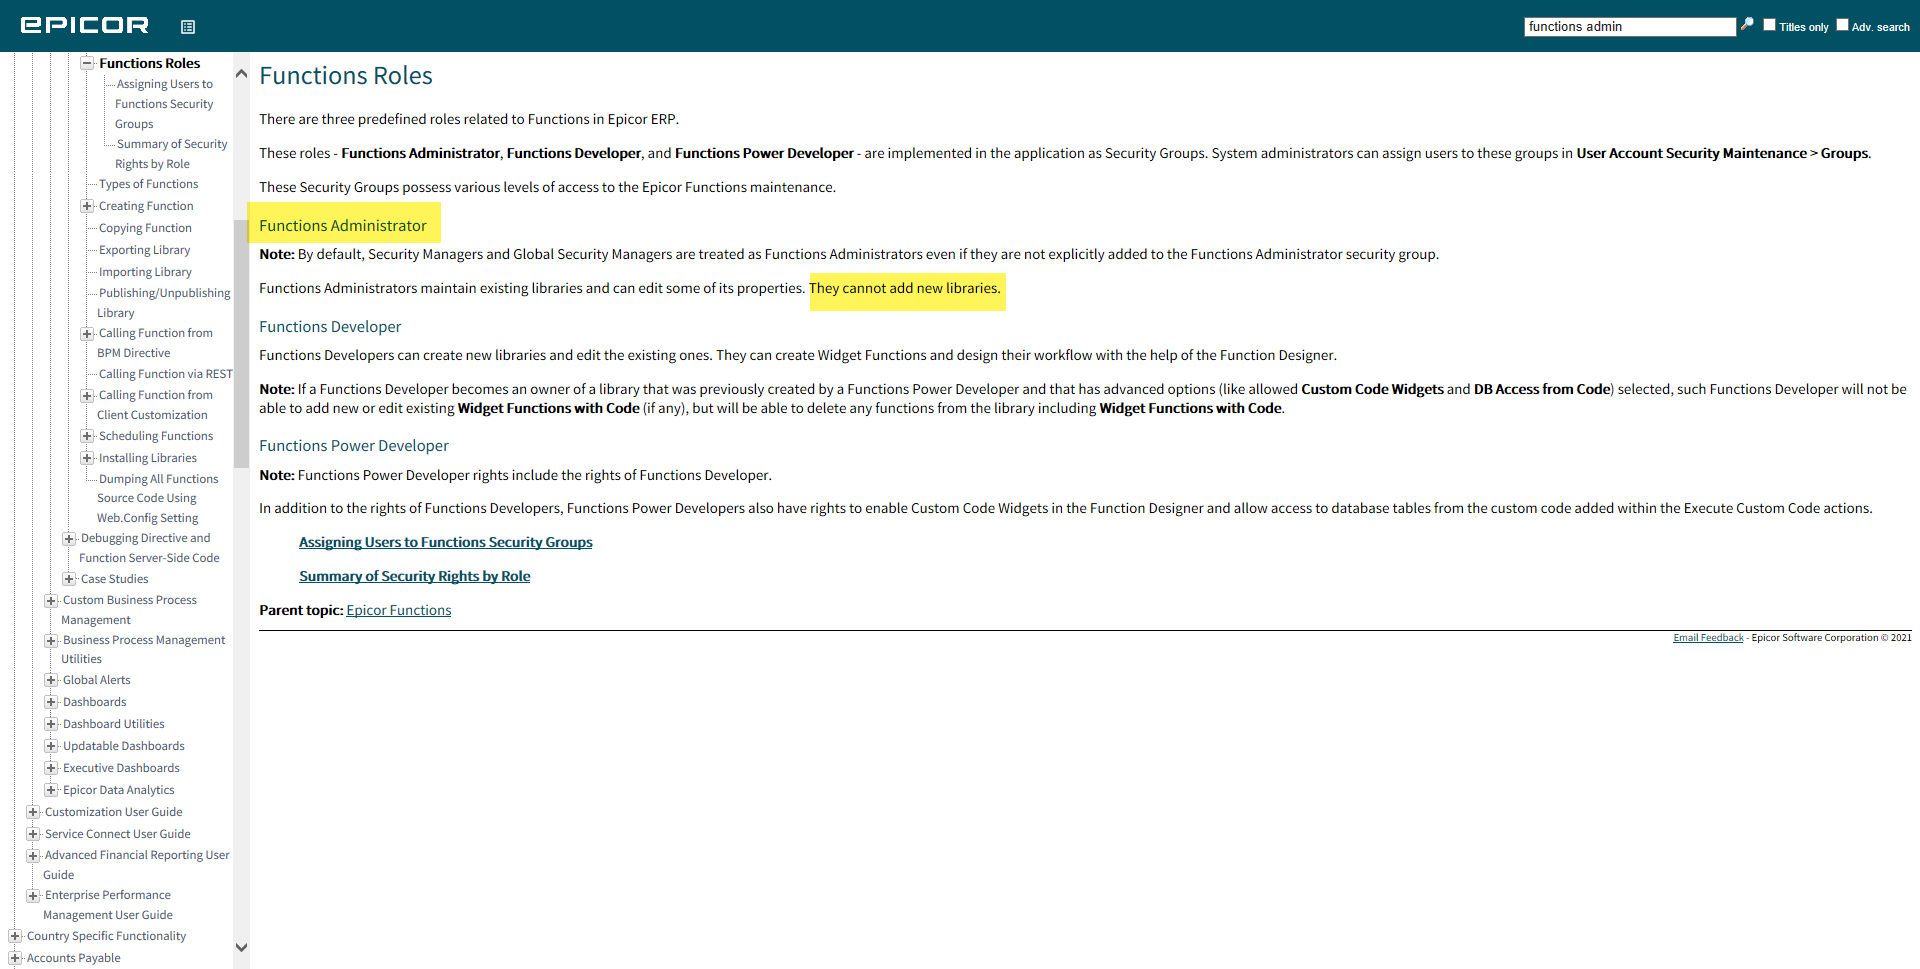Open Summary of Security Rights by Role tree item
Image resolution: width=1920 pixels, height=969 pixels.
171,154
